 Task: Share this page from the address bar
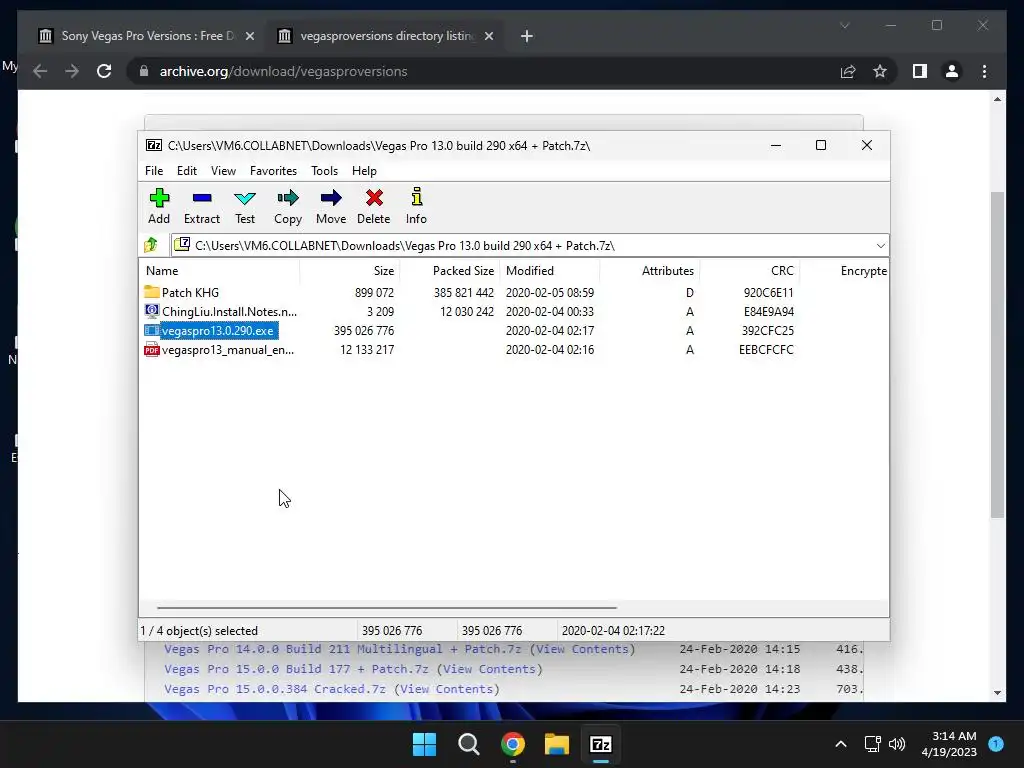tap(848, 71)
